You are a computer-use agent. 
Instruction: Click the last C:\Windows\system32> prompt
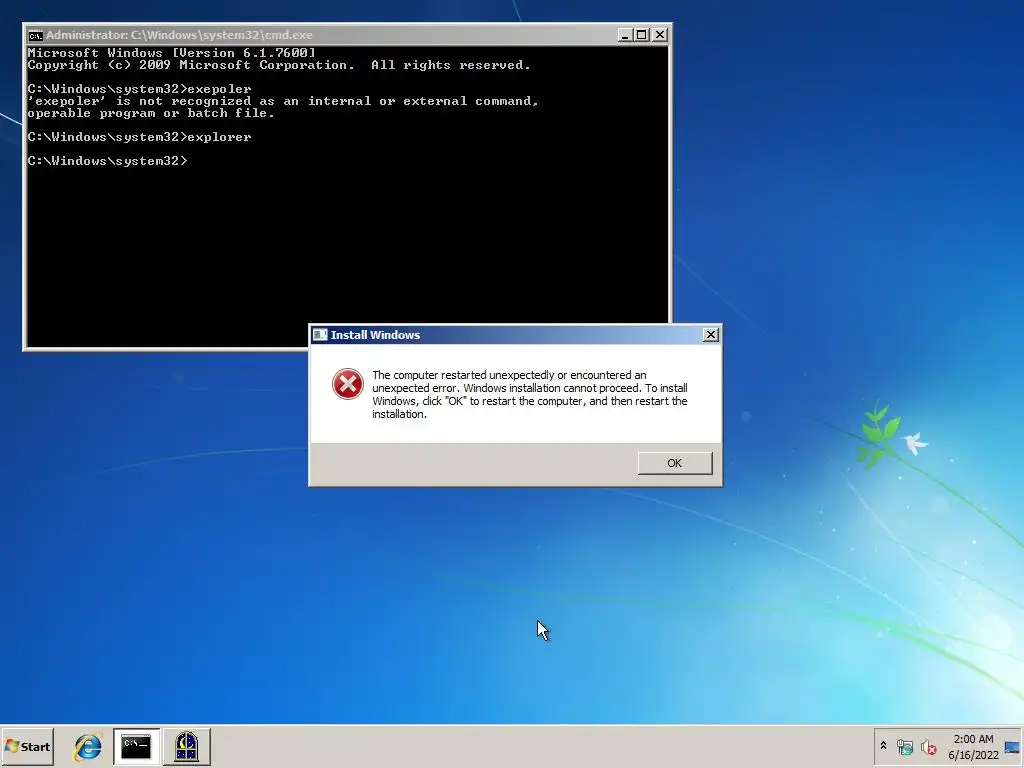(107, 161)
